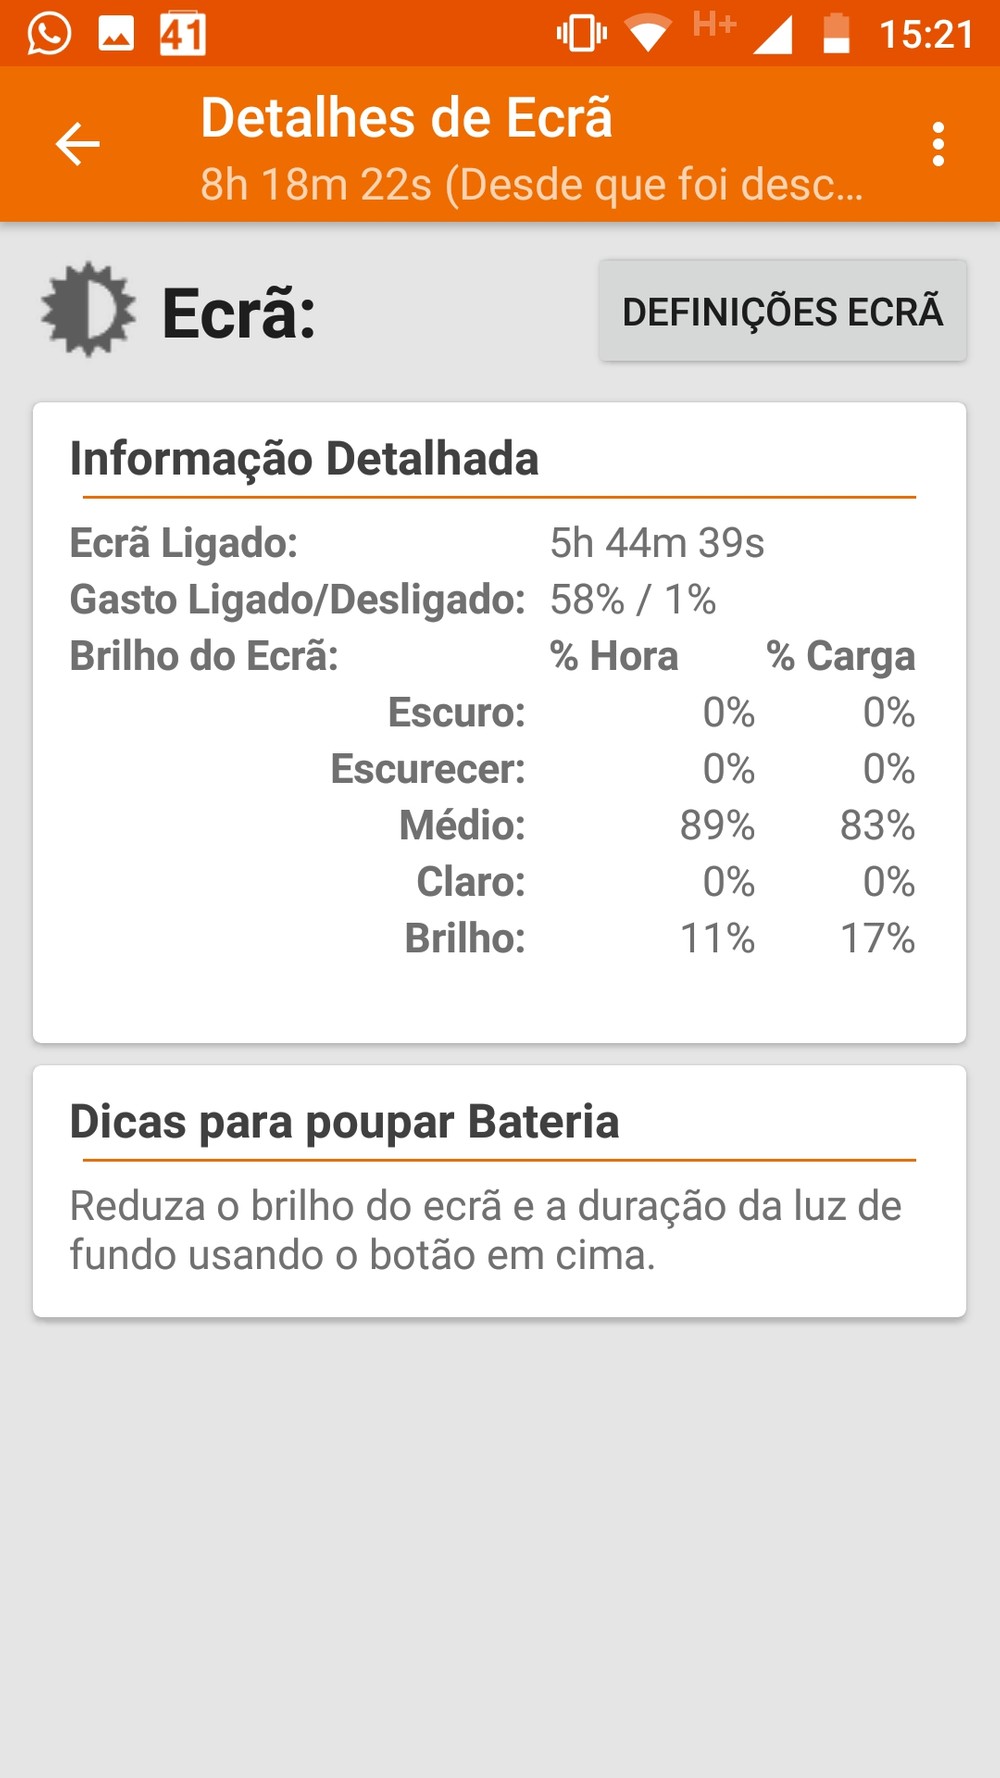Tap the back arrow icon

coord(77,144)
